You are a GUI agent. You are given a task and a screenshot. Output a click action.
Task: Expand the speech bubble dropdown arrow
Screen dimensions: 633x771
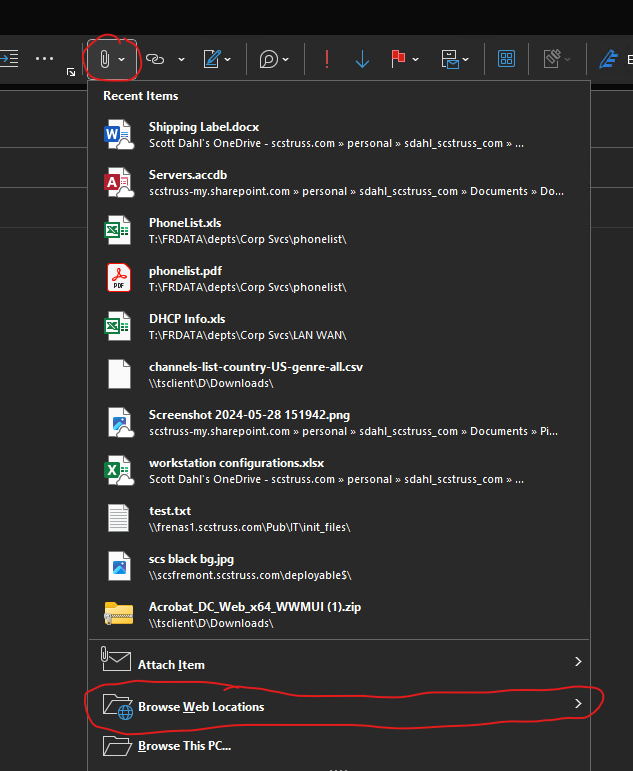(286, 59)
